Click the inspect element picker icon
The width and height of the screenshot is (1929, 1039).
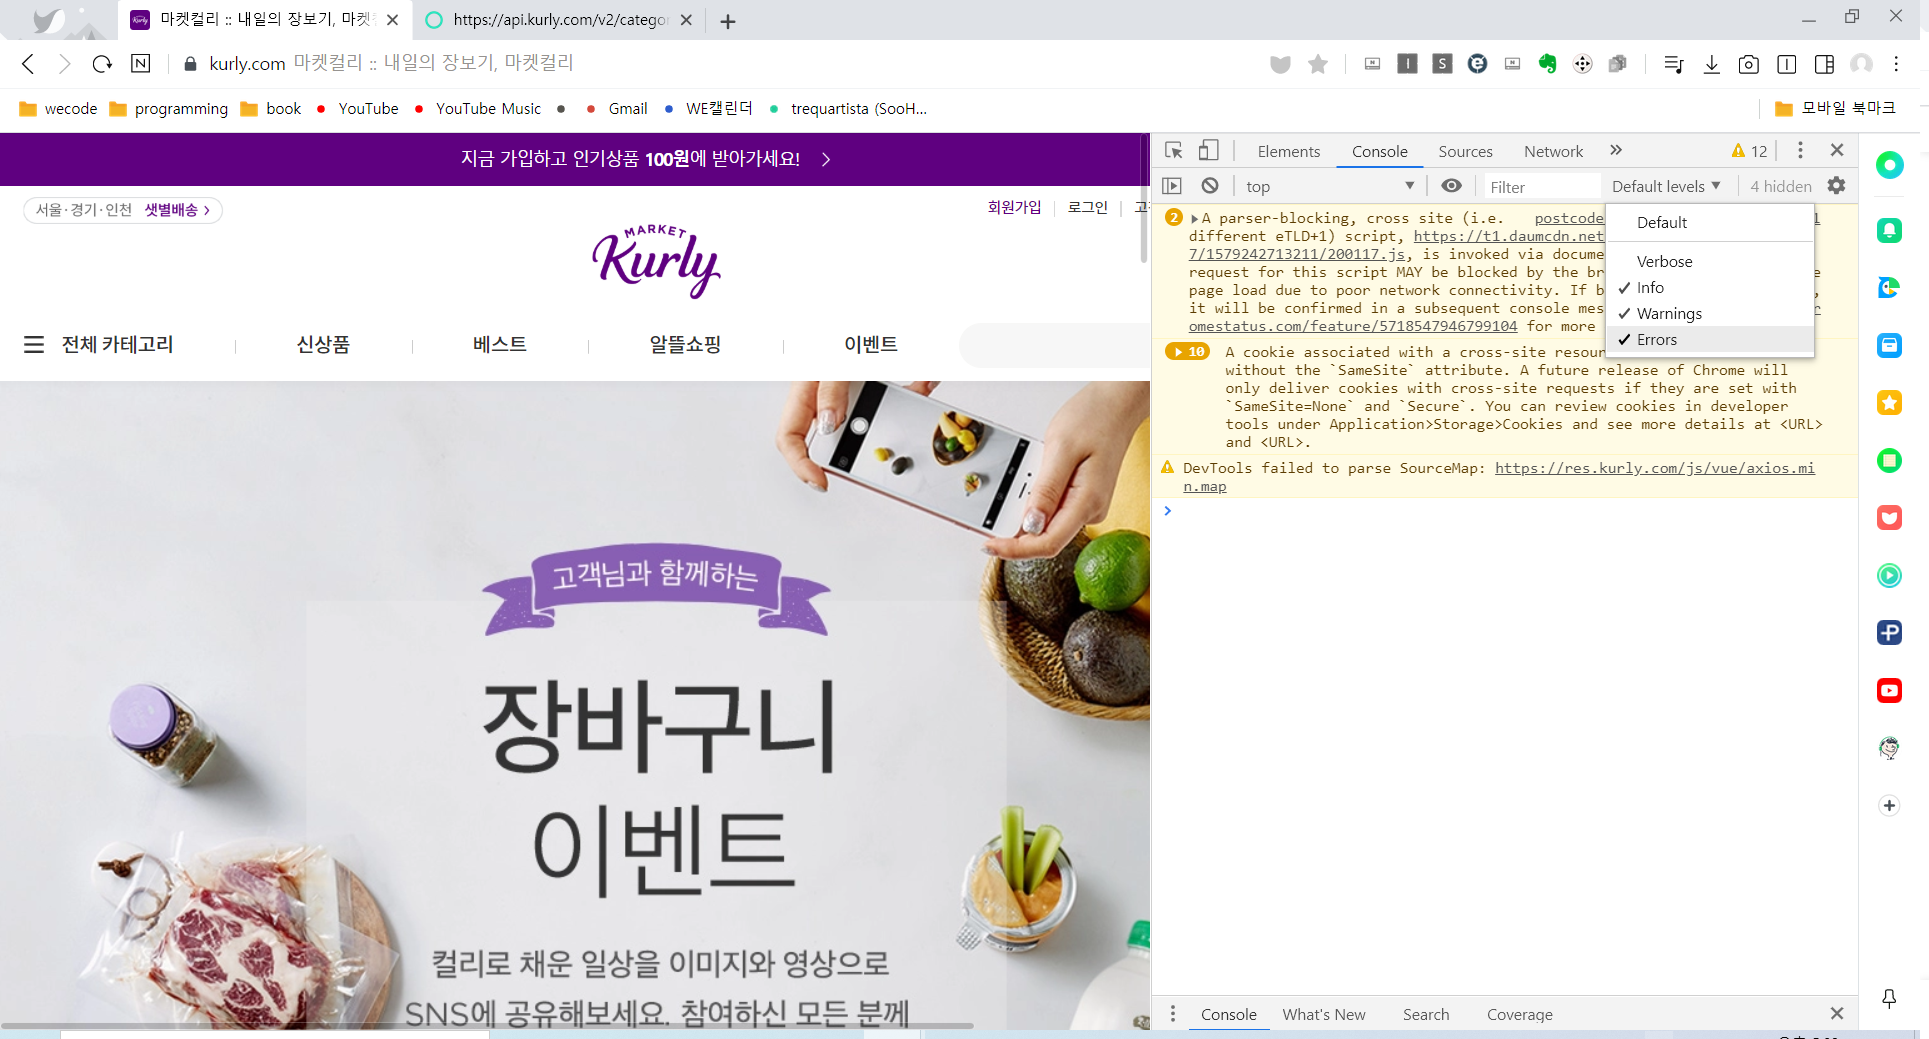(1174, 151)
